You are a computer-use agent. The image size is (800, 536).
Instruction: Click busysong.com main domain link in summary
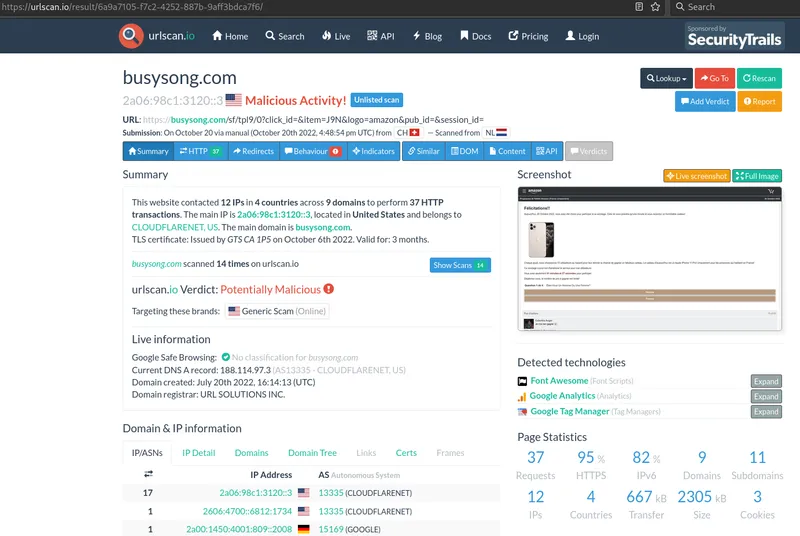tap(322, 227)
